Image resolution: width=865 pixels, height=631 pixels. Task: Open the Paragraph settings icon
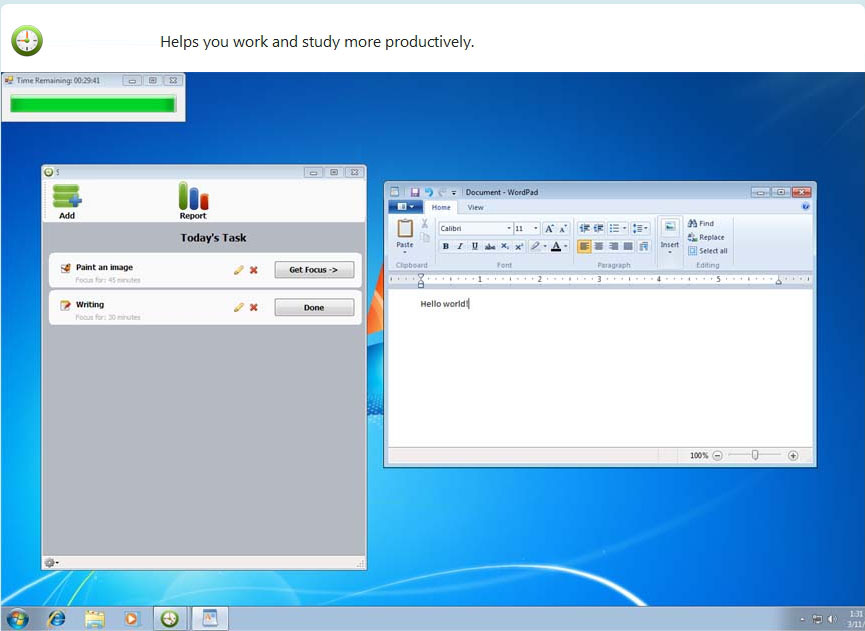[x=644, y=246]
